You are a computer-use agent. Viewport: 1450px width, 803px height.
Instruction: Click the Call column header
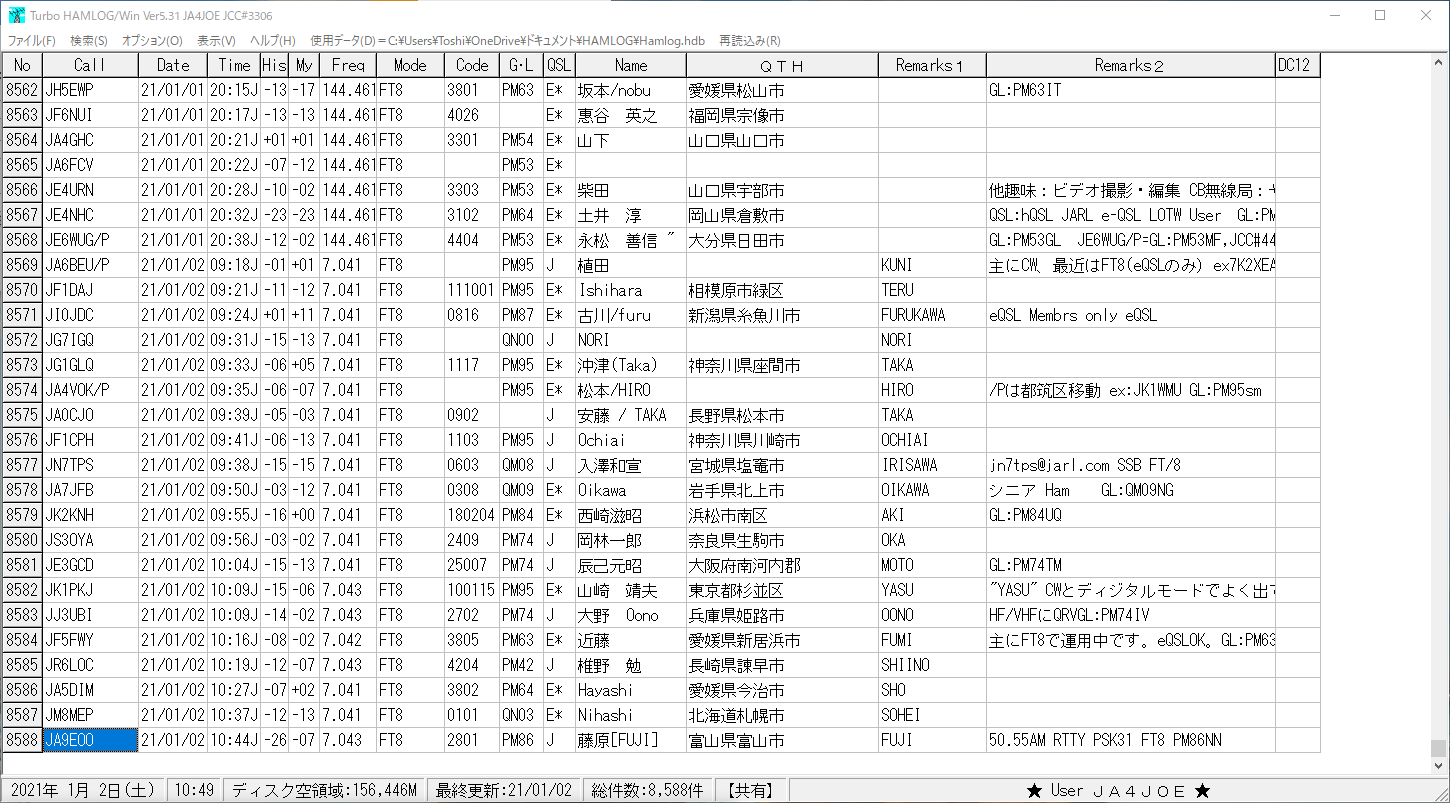(90, 65)
